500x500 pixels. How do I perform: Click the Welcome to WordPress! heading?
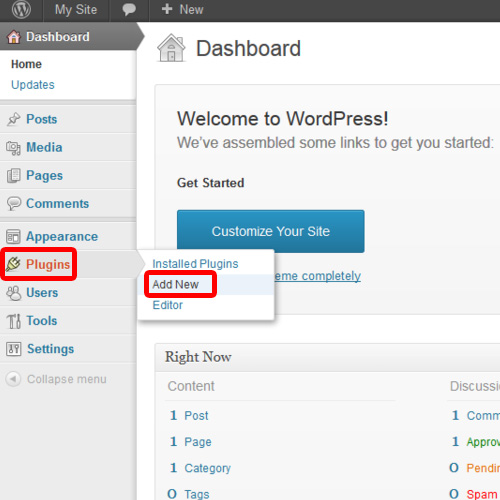[x=283, y=118]
